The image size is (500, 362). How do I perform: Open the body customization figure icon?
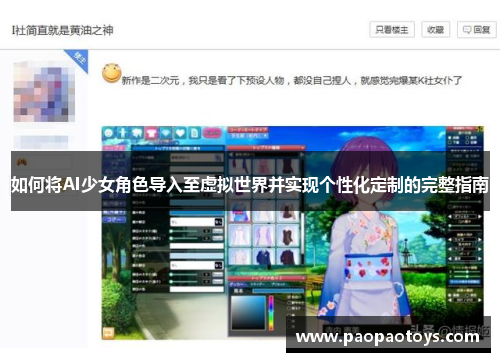click(123, 133)
